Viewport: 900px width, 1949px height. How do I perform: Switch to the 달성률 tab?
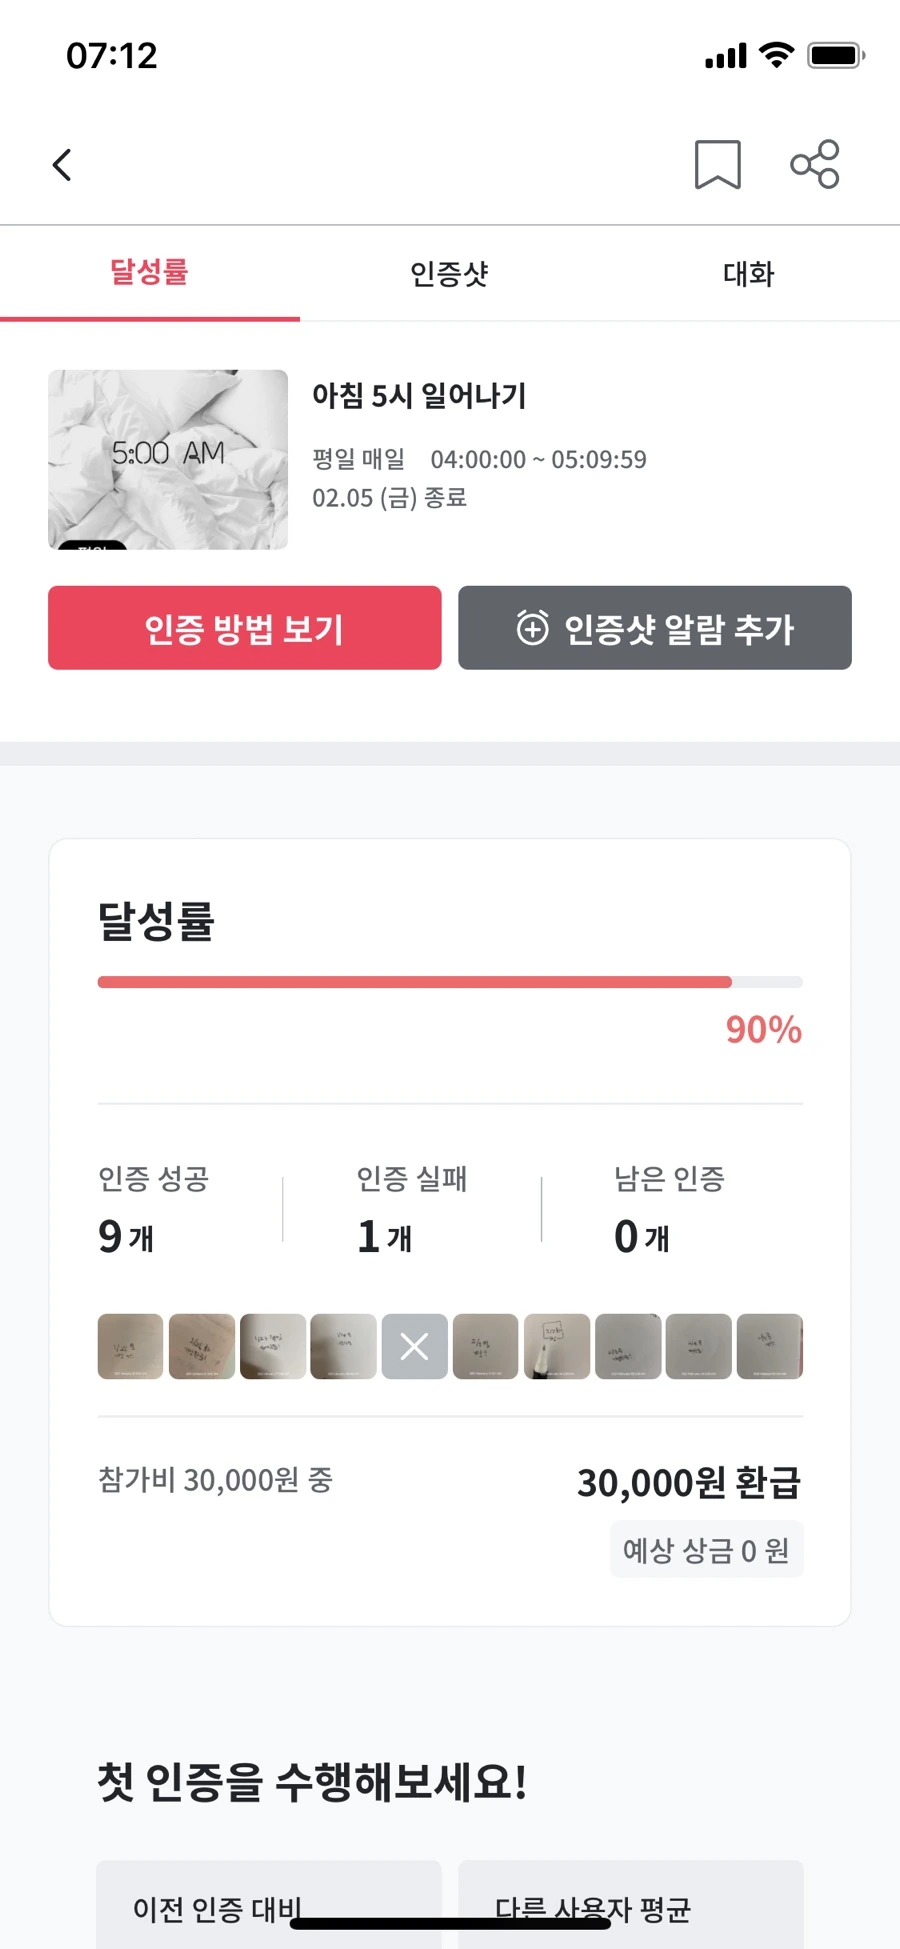tap(150, 273)
